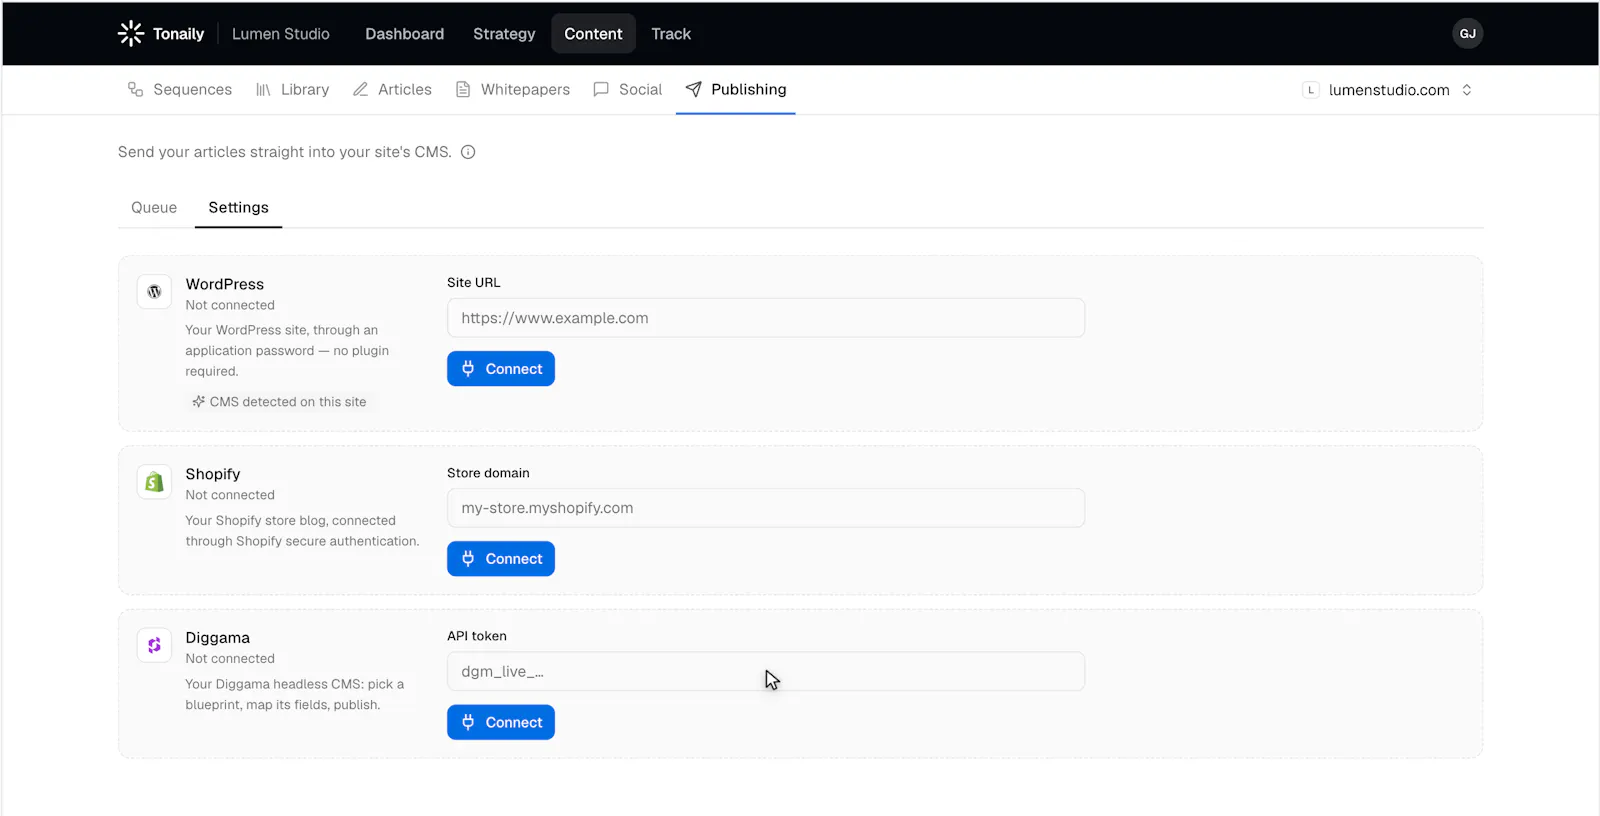Click the Diggama purple logo icon
This screenshot has width=1600, height=816.
[x=154, y=646]
